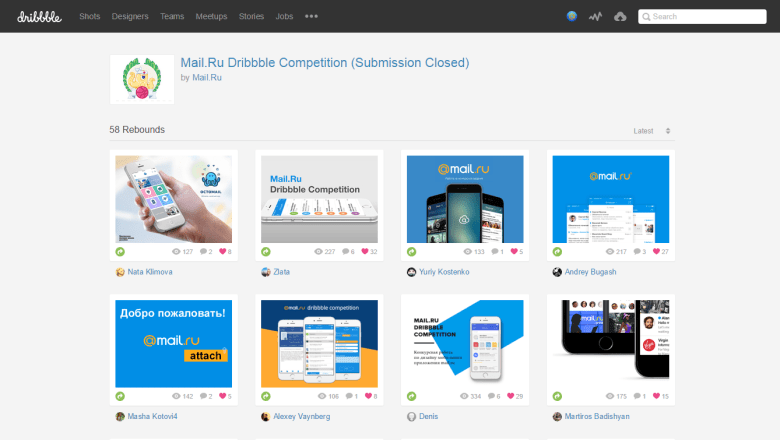Click rebound icon on Zlata's shot

[266, 252]
